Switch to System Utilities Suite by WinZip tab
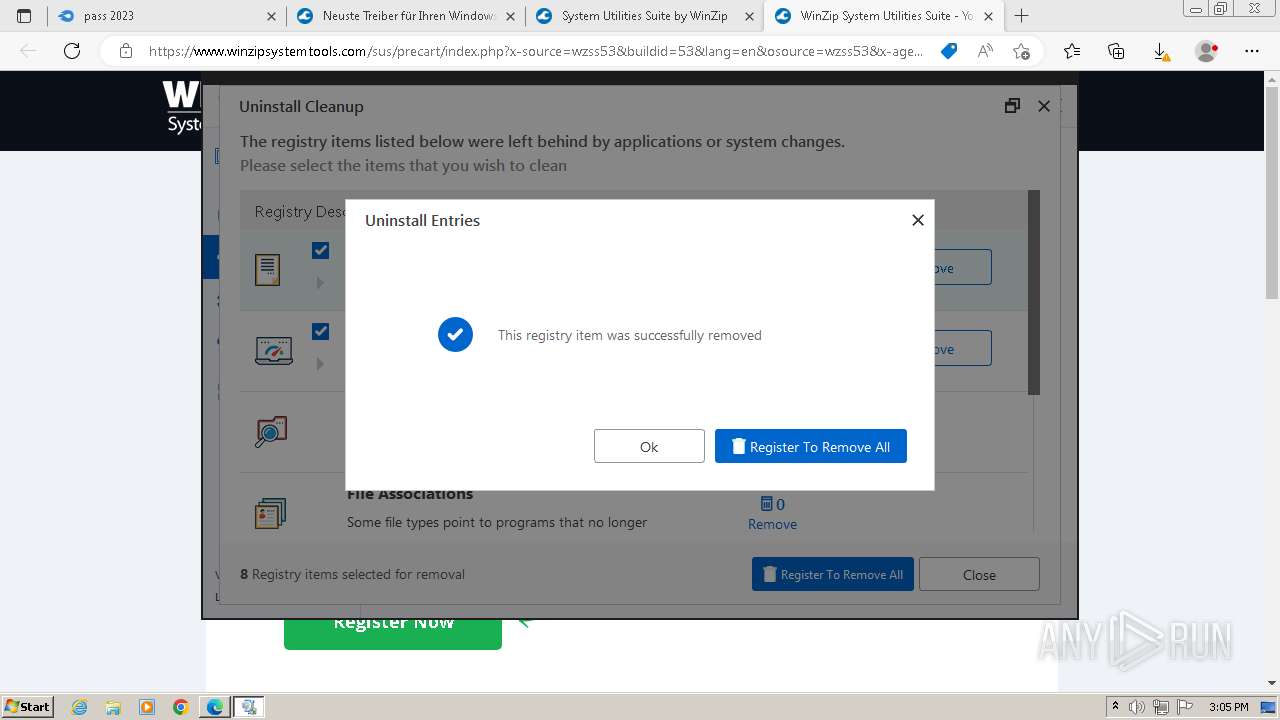1280x720 pixels. (643, 16)
